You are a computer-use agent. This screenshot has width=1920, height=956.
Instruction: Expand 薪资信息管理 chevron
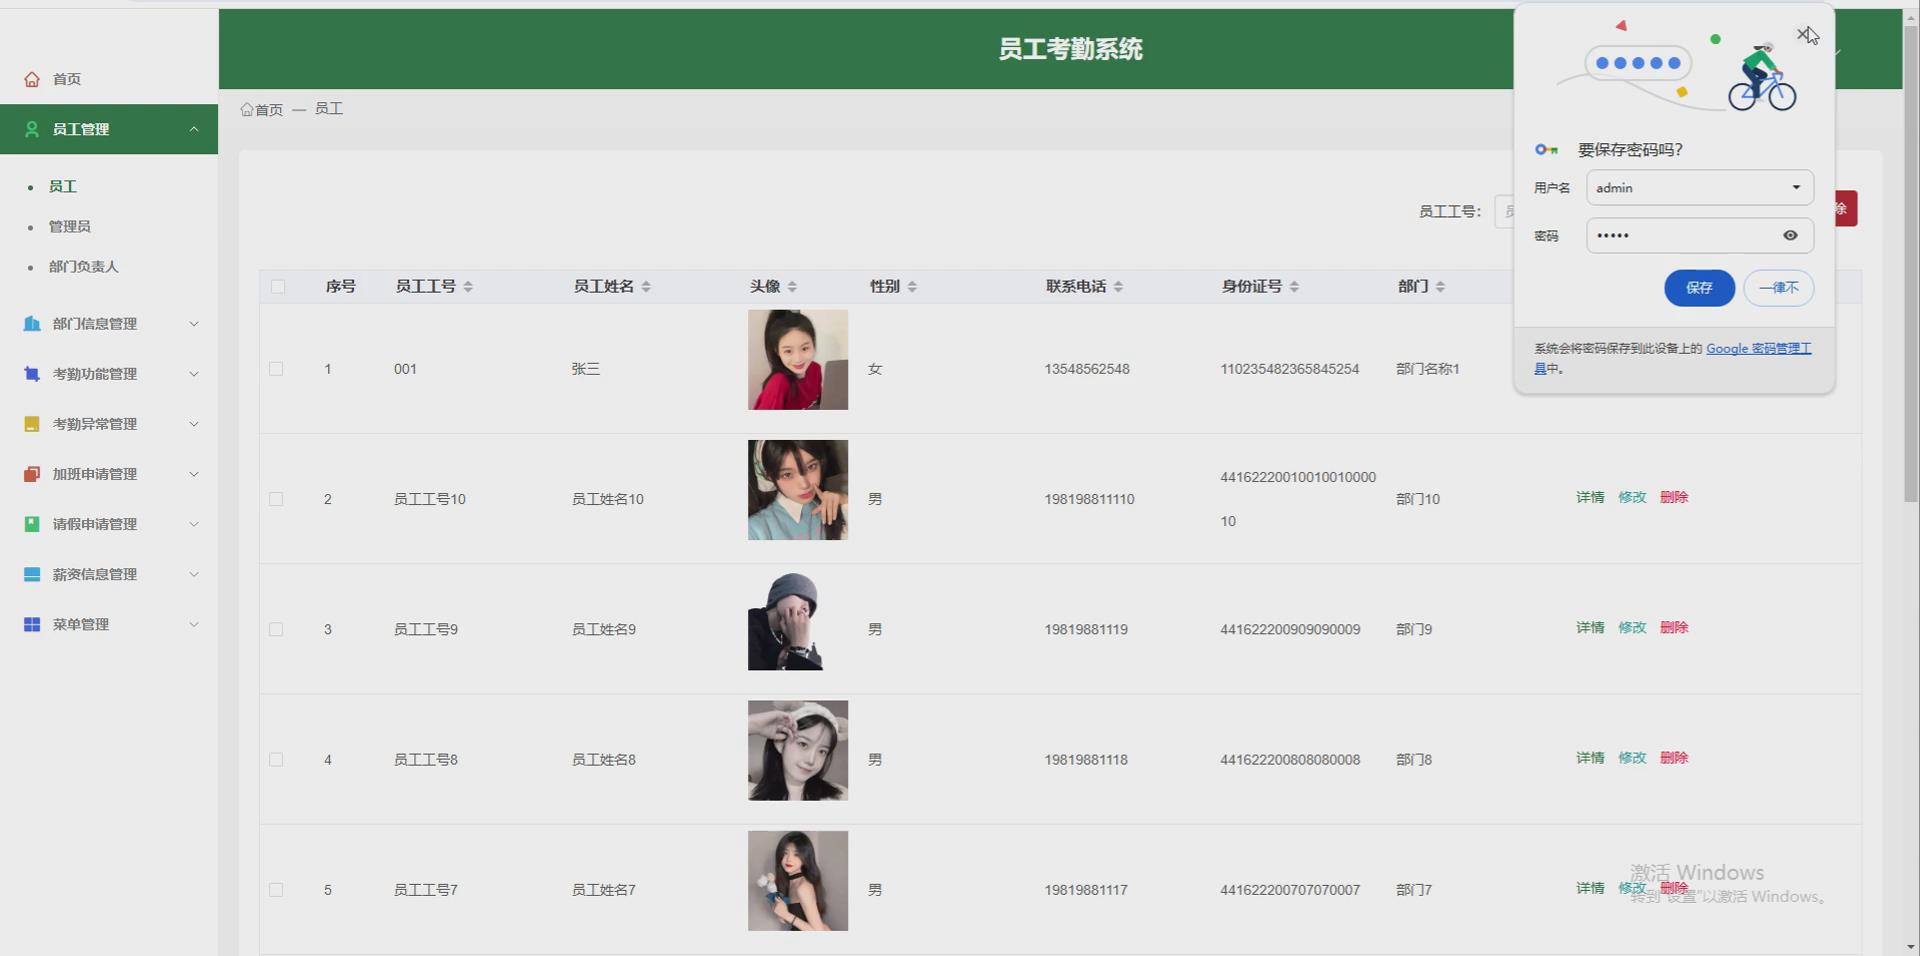(x=194, y=574)
